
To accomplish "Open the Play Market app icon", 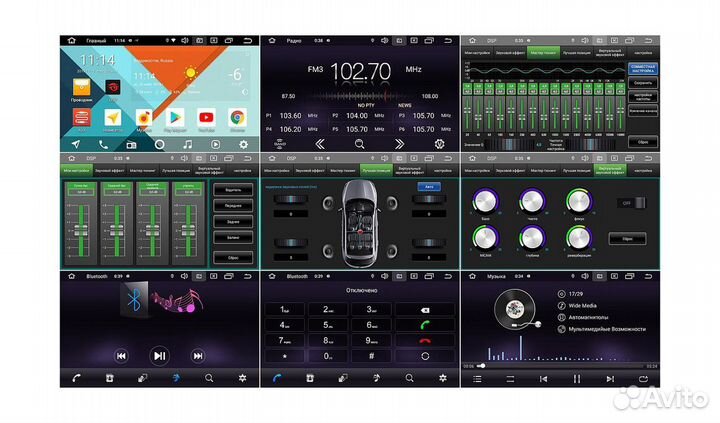I will [x=175, y=119].
